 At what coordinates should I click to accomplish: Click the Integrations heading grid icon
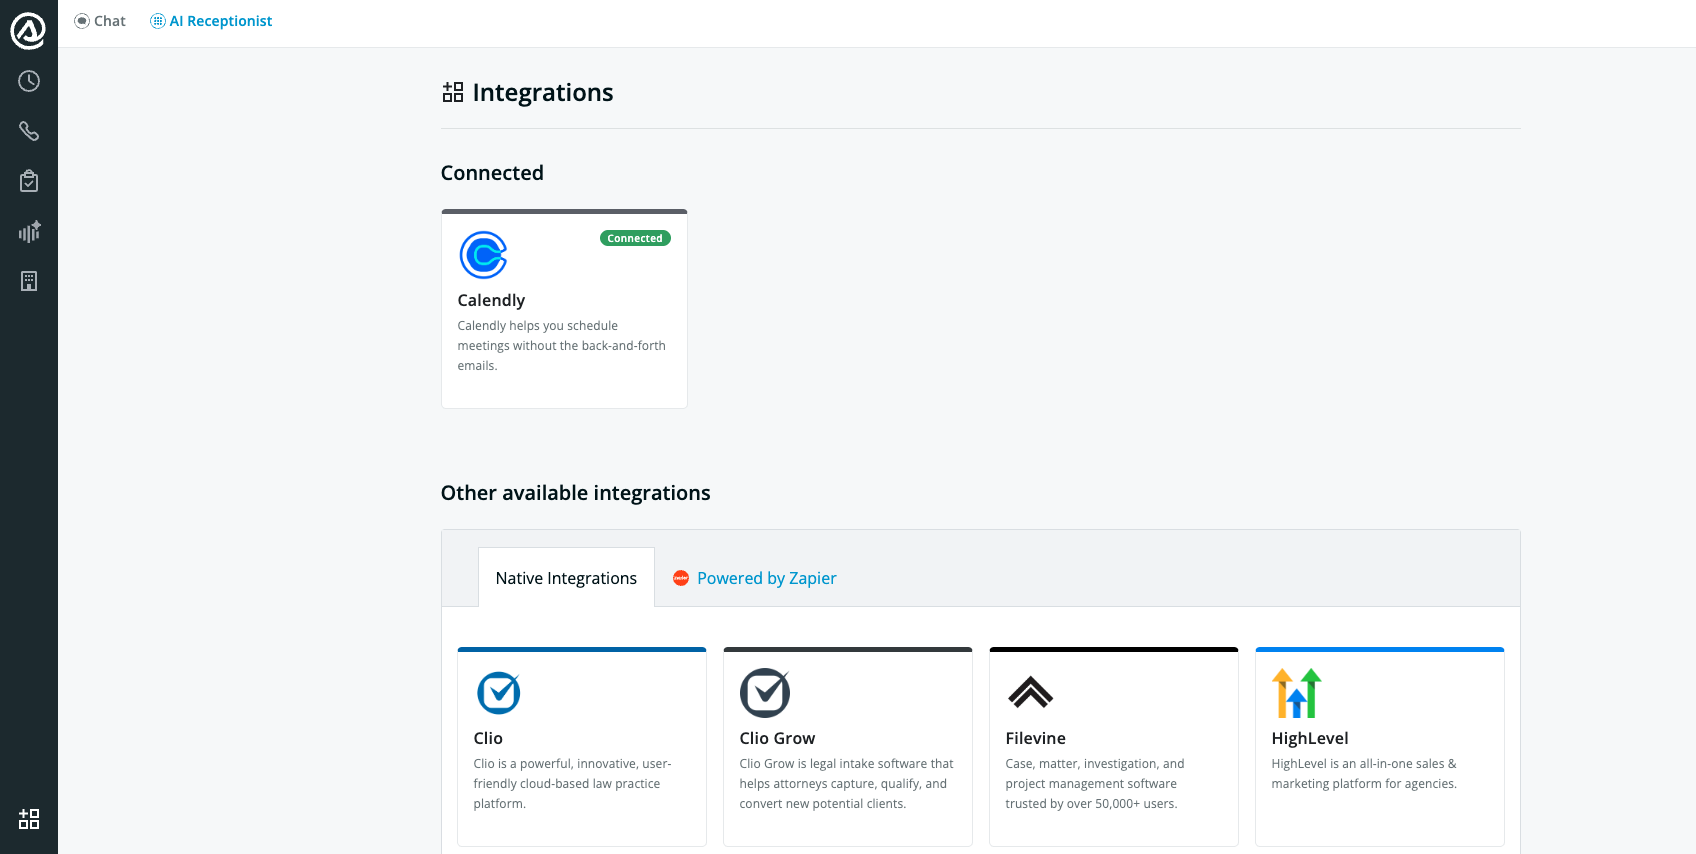point(453,92)
